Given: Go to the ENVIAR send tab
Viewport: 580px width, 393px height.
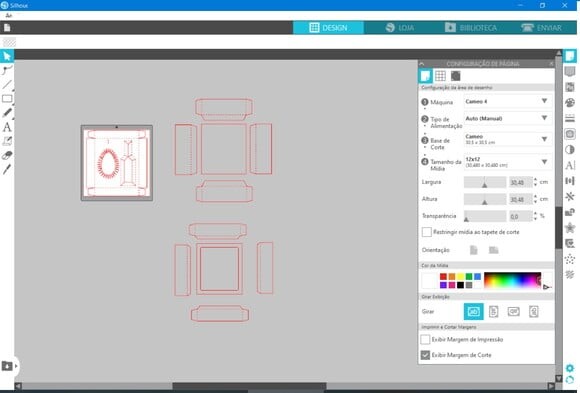Looking at the screenshot, I should tap(542, 28).
